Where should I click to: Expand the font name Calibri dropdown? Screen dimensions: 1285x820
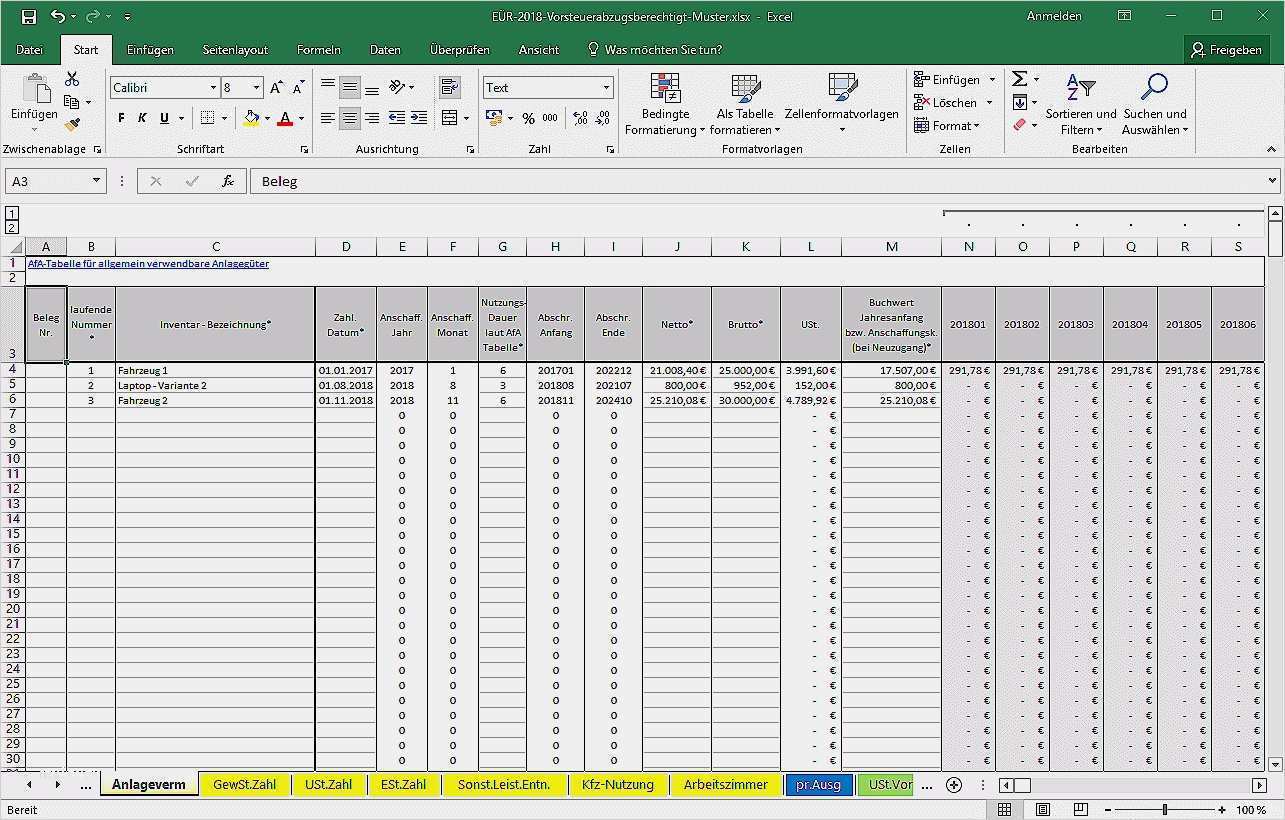(213, 88)
